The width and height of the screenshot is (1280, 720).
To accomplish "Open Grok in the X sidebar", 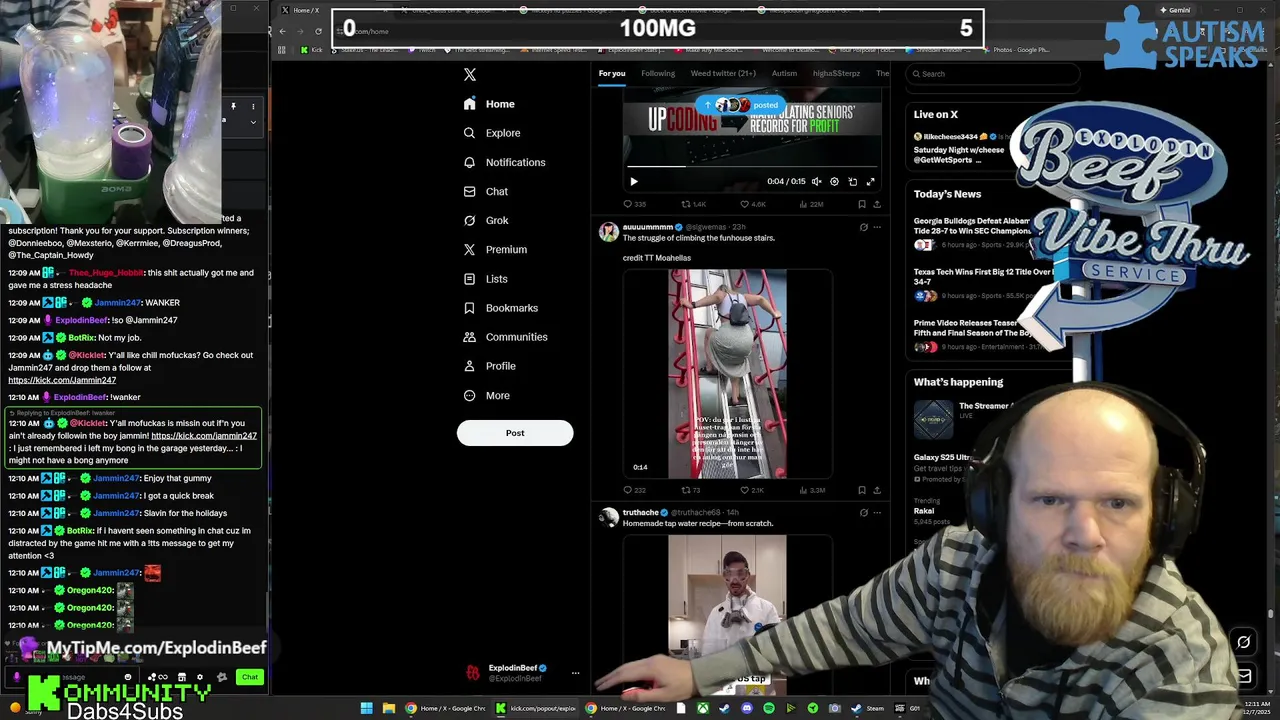I will [x=486, y=220].
